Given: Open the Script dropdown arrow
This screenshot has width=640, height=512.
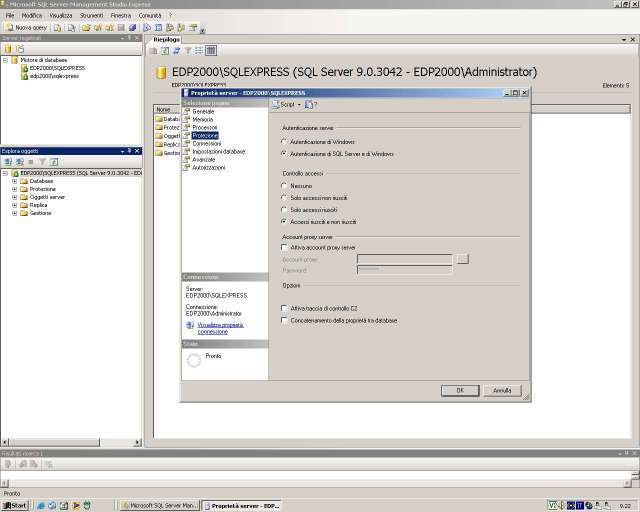Looking at the screenshot, I should [x=299, y=105].
